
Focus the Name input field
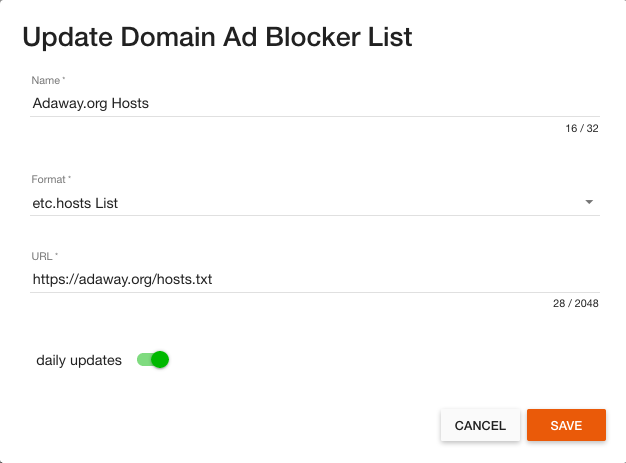tap(315, 103)
